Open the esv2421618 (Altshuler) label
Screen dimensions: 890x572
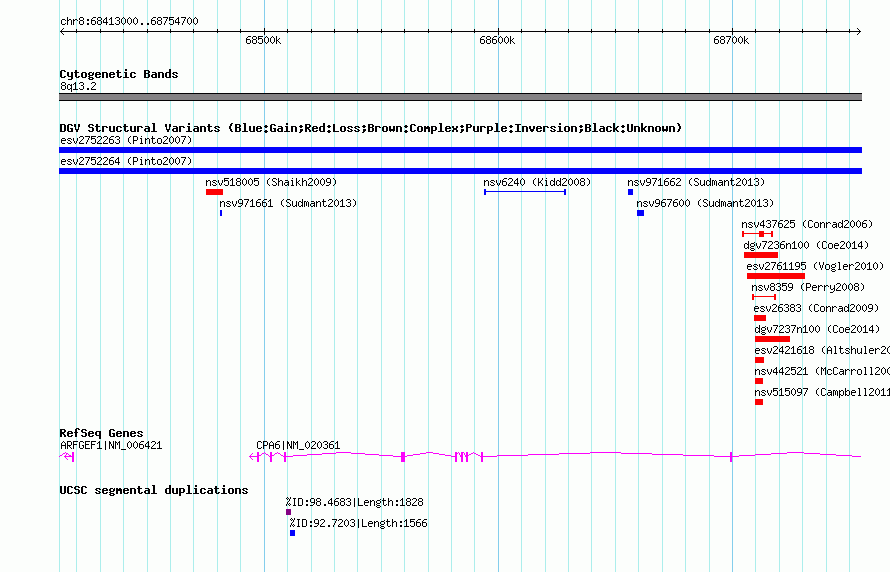click(x=822, y=350)
